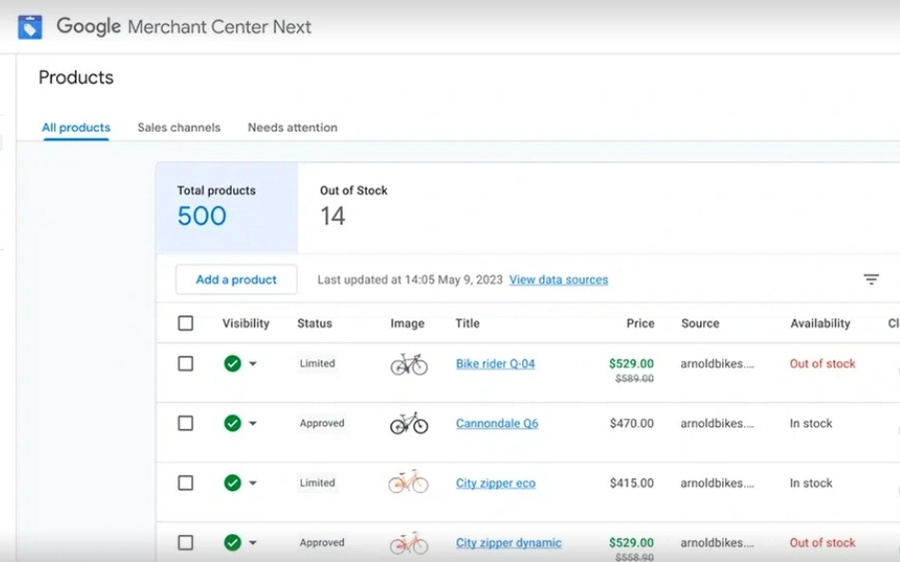900x562 pixels.
Task: Open Bike rider Q-04 bicycle thumbnail
Action: [x=409, y=364]
